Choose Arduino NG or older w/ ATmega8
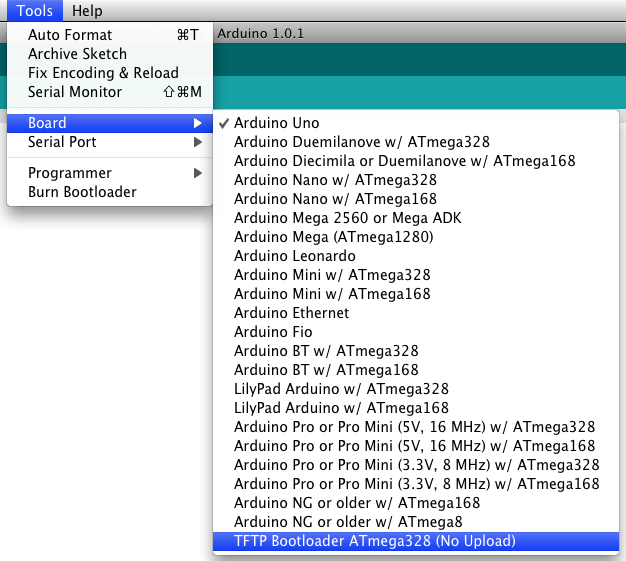The height and width of the screenshot is (561, 626). pos(416,522)
